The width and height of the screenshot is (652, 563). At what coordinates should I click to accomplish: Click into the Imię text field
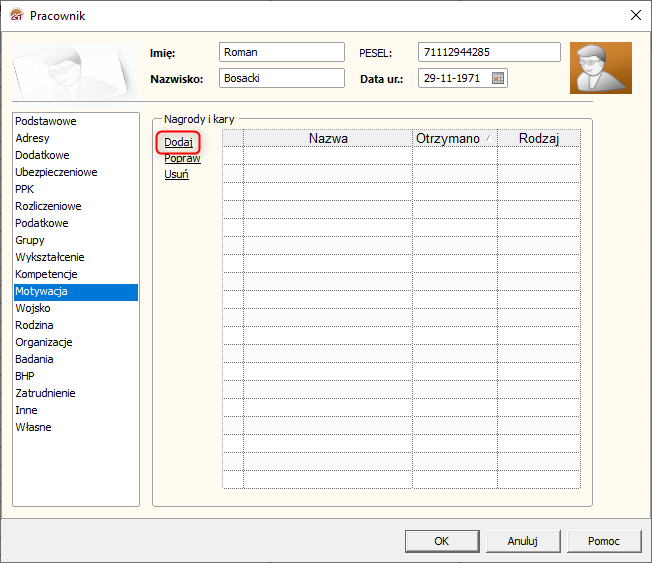pyautogui.click(x=281, y=52)
